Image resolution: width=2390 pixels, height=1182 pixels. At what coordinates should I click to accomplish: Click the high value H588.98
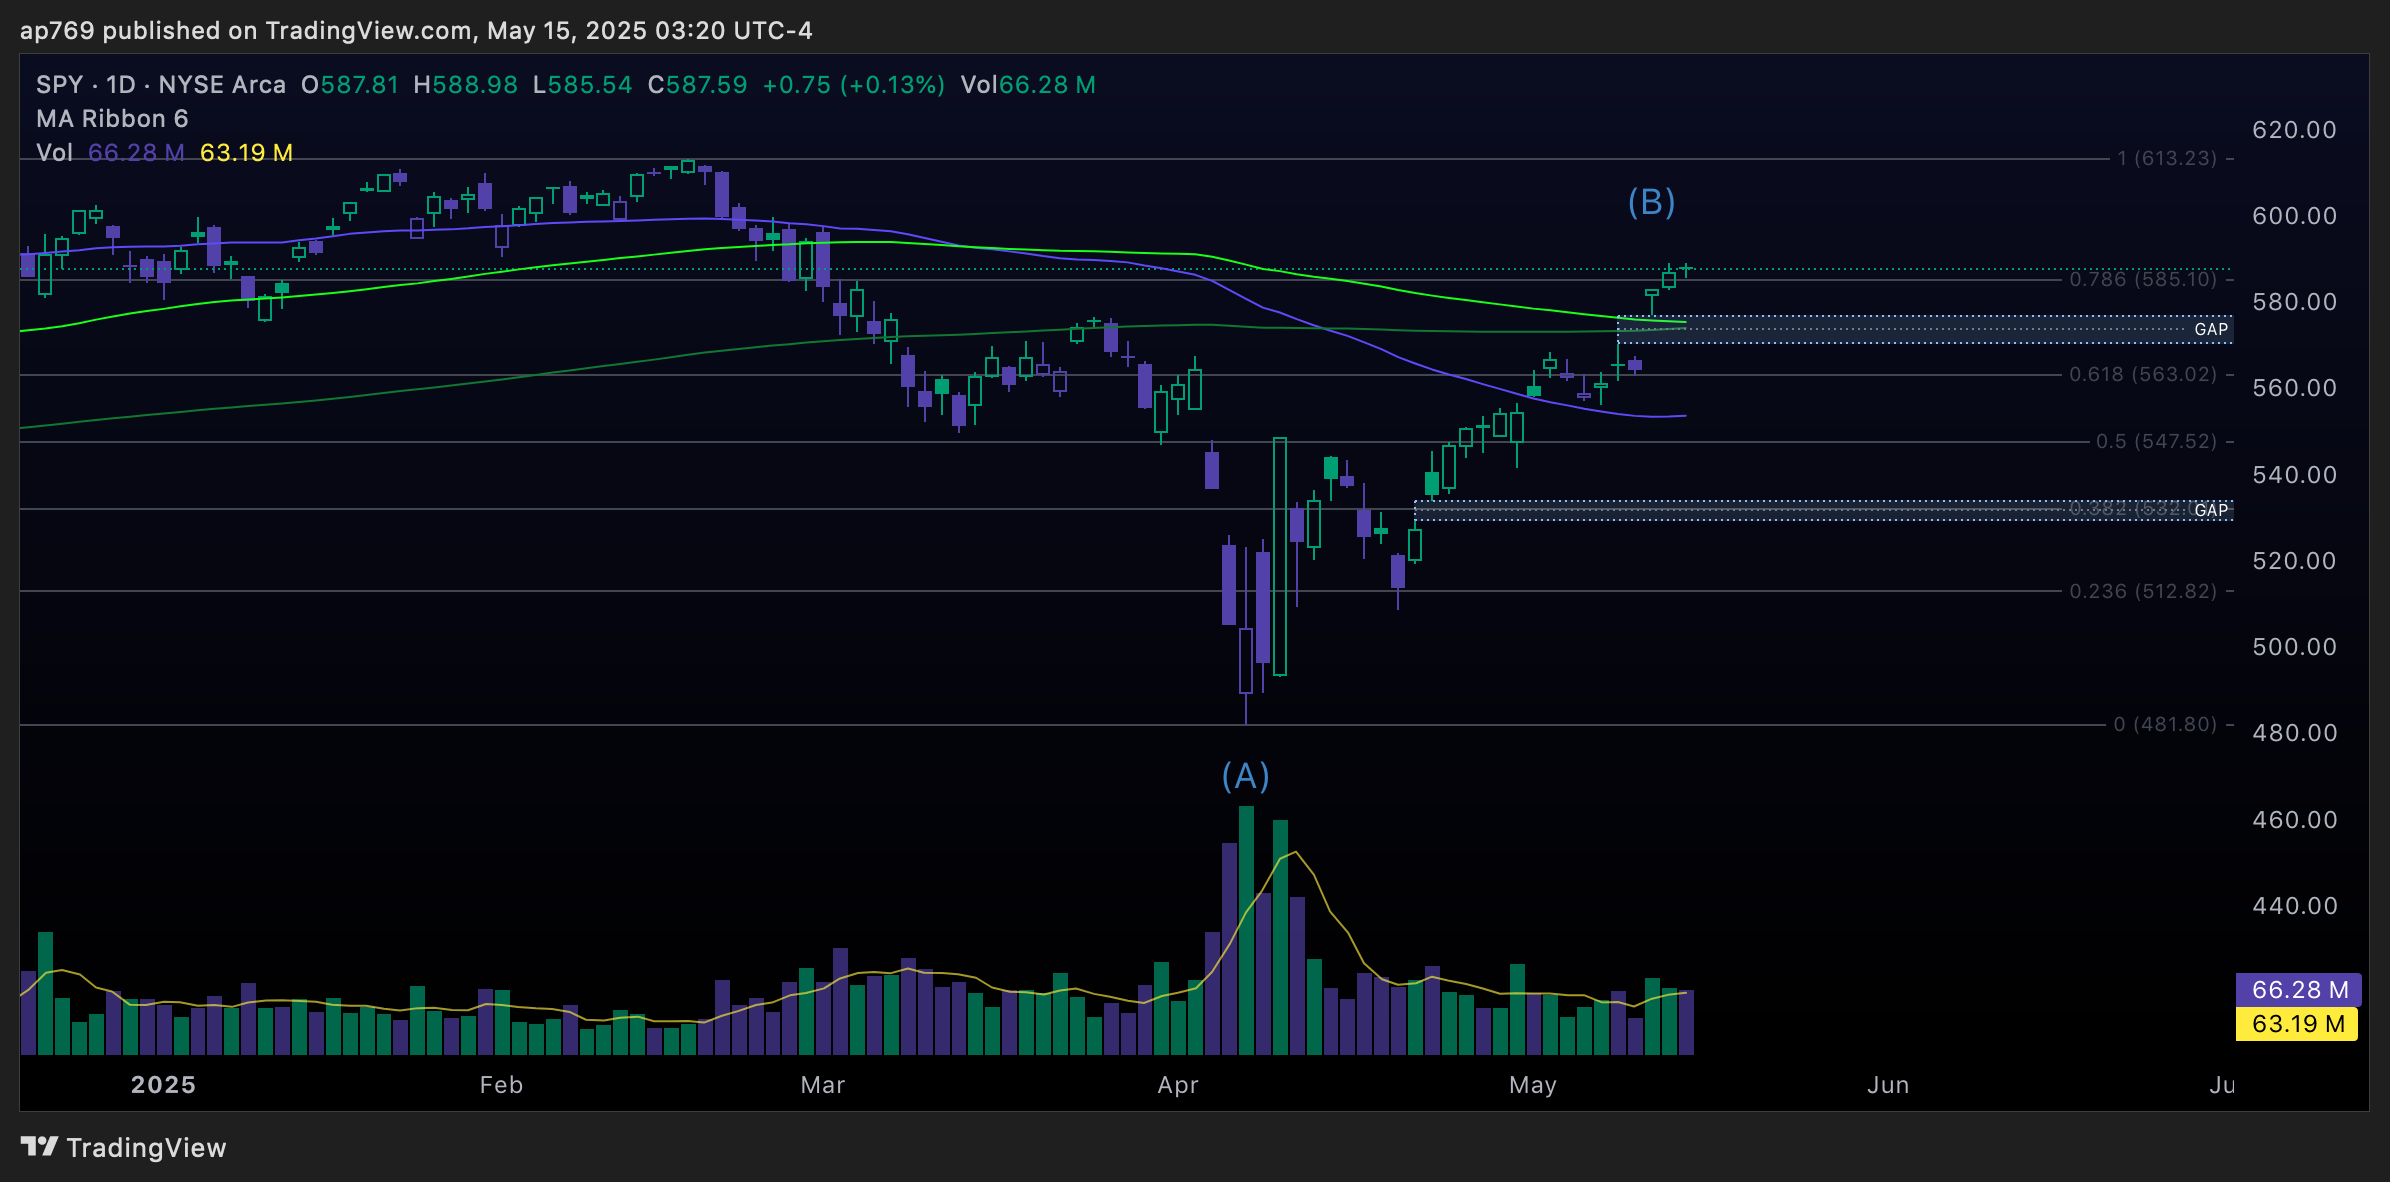point(466,85)
